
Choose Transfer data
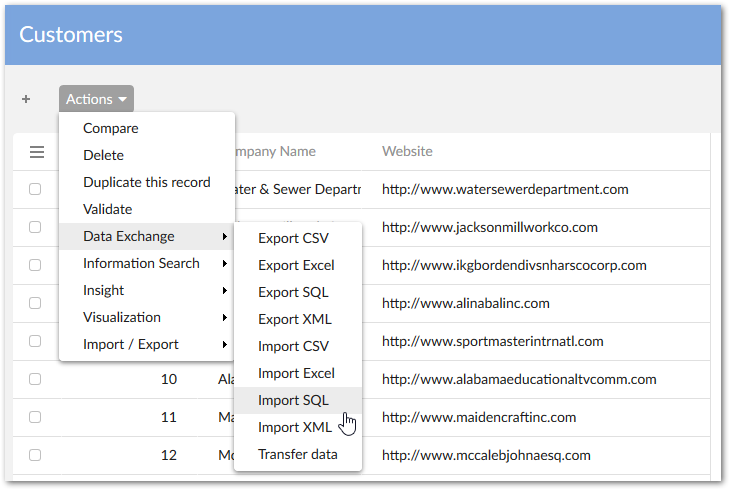click(298, 454)
